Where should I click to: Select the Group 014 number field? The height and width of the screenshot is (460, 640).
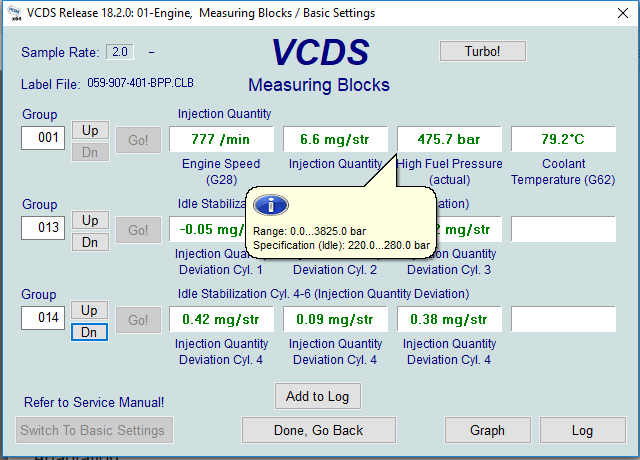click(x=43, y=318)
